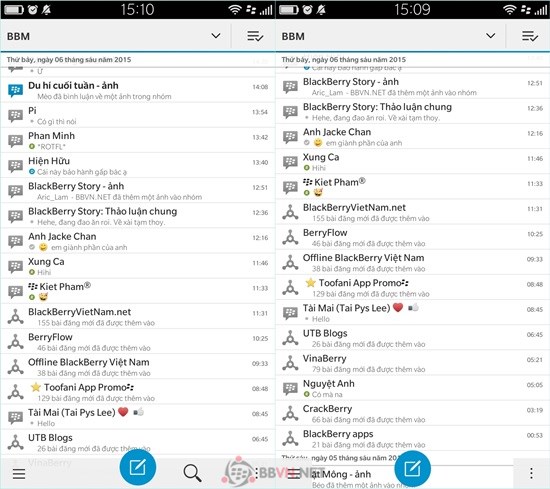Open unread BBM group Du hí cuối tuần

click(138, 90)
